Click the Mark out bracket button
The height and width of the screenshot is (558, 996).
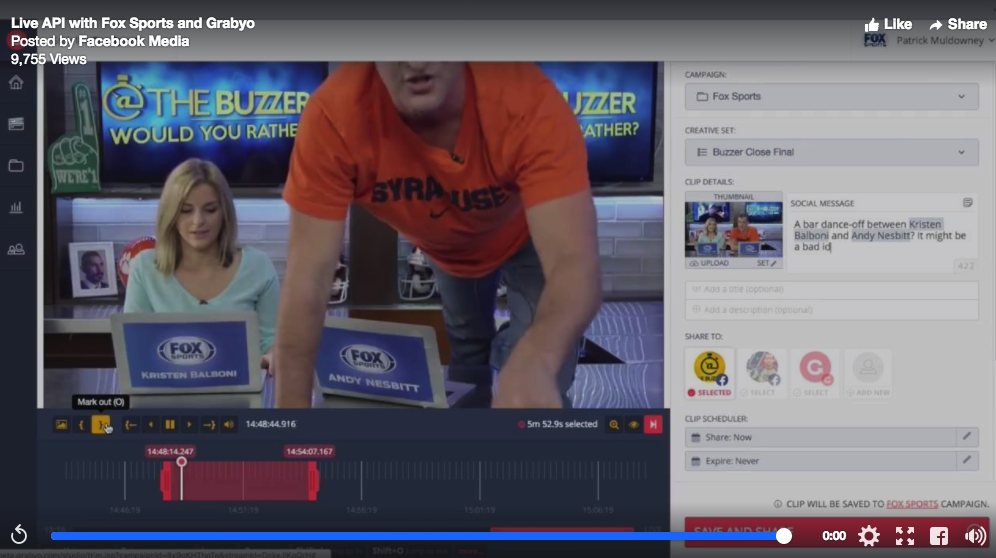pos(101,425)
